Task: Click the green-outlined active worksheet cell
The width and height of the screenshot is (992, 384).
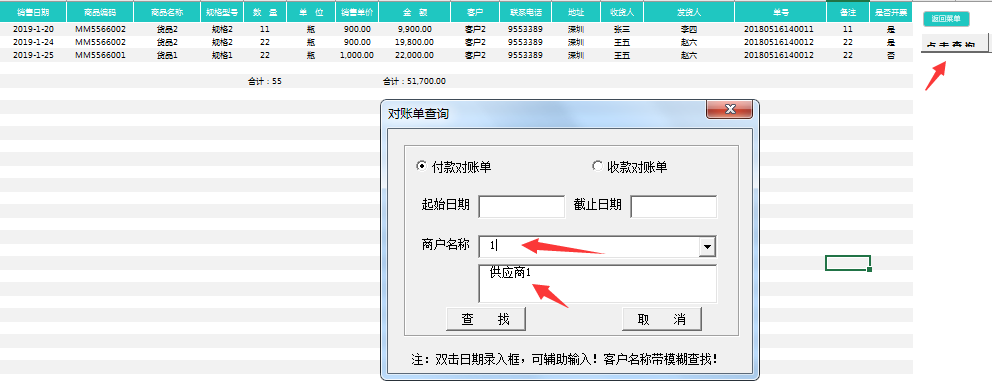Action: coord(848,263)
